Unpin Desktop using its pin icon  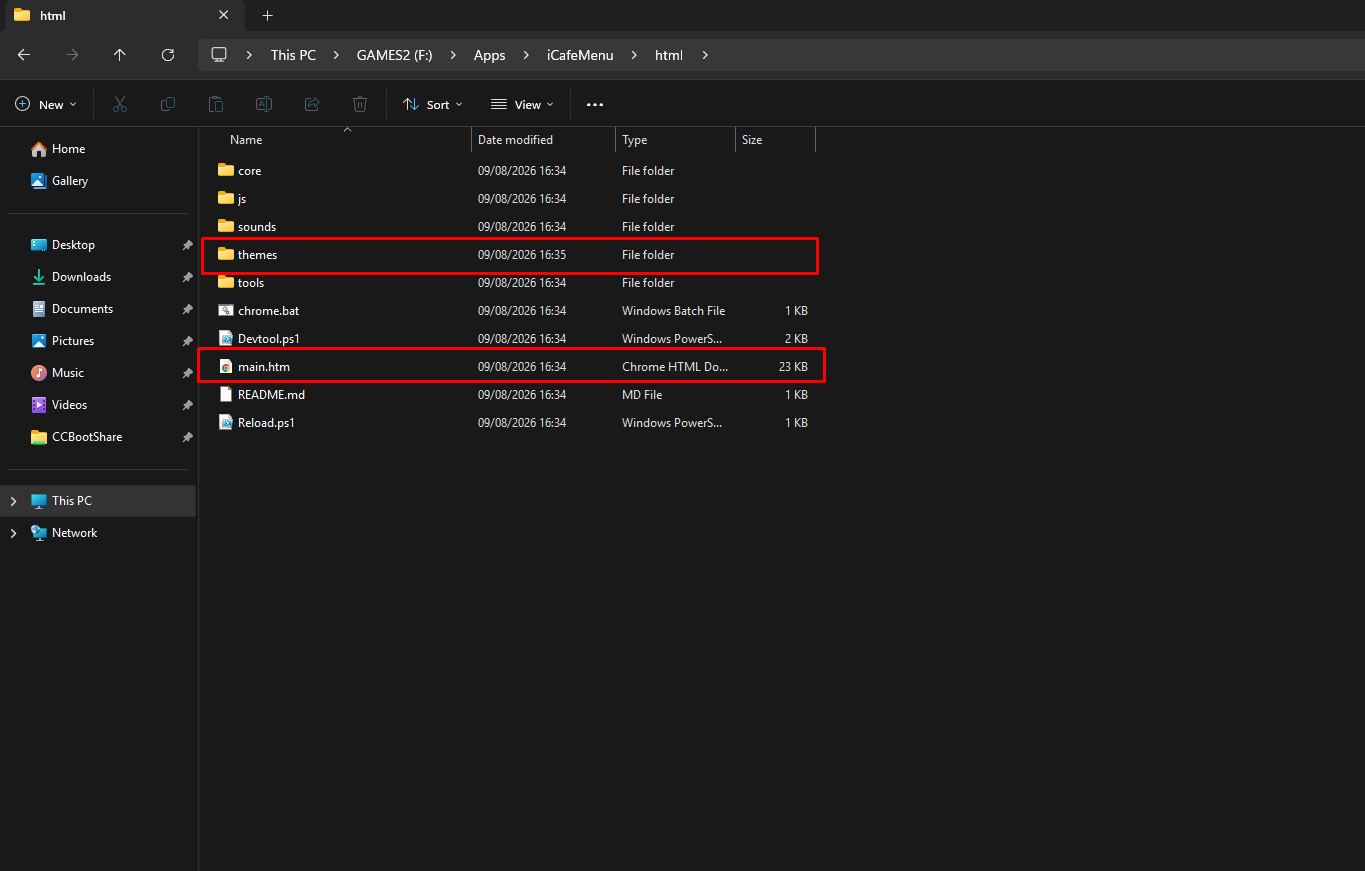(187, 245)
